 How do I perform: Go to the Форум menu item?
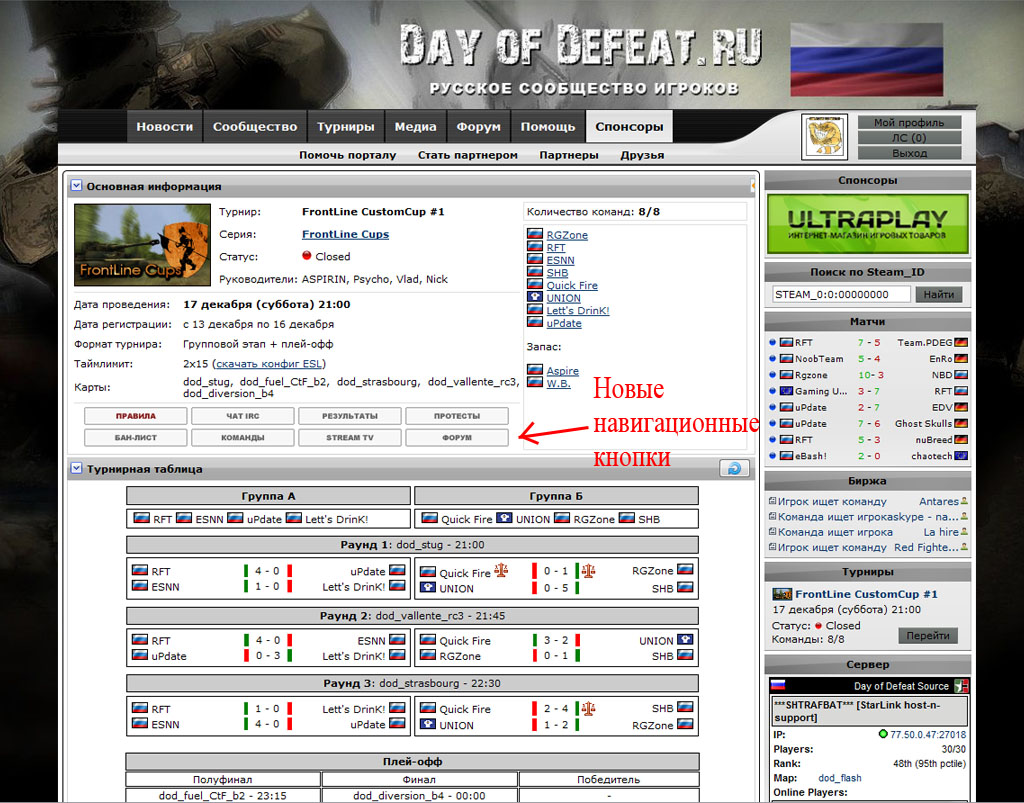[478, 127]
